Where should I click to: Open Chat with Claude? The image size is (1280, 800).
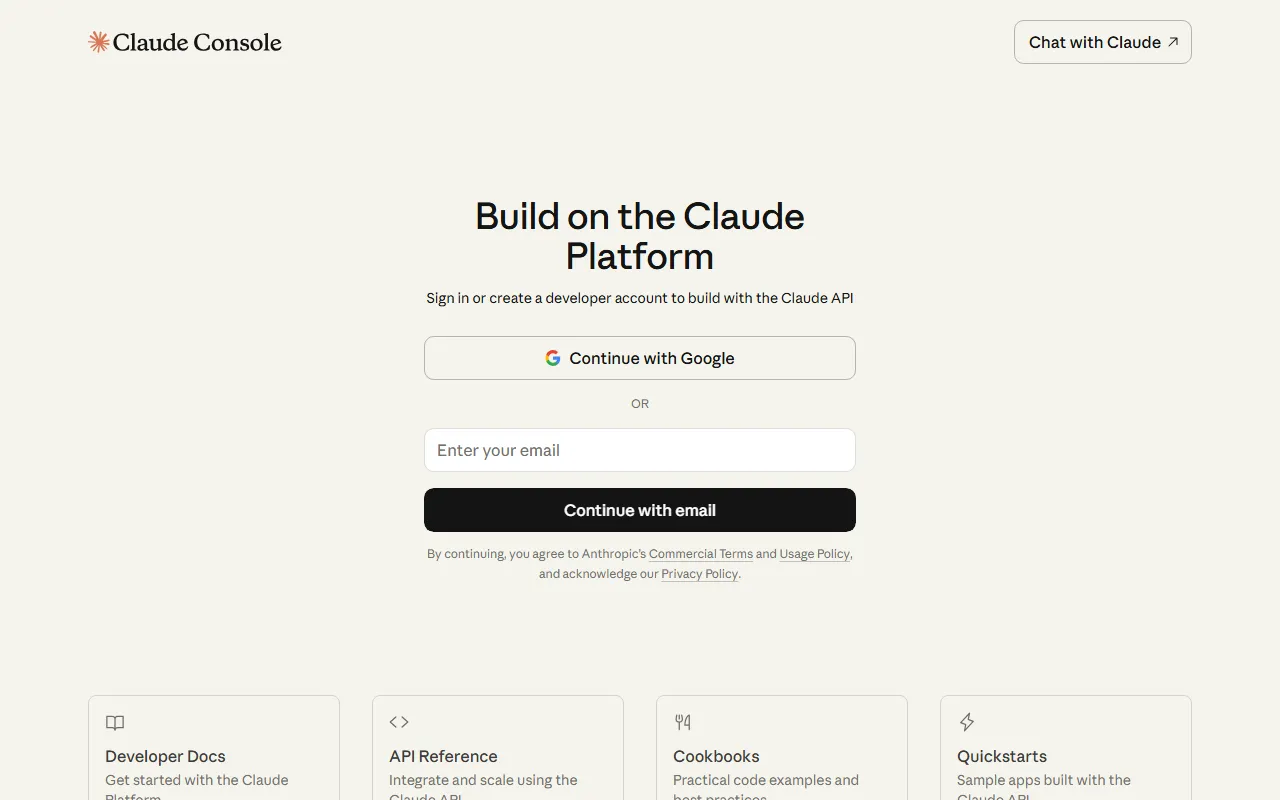point(1095,42)
